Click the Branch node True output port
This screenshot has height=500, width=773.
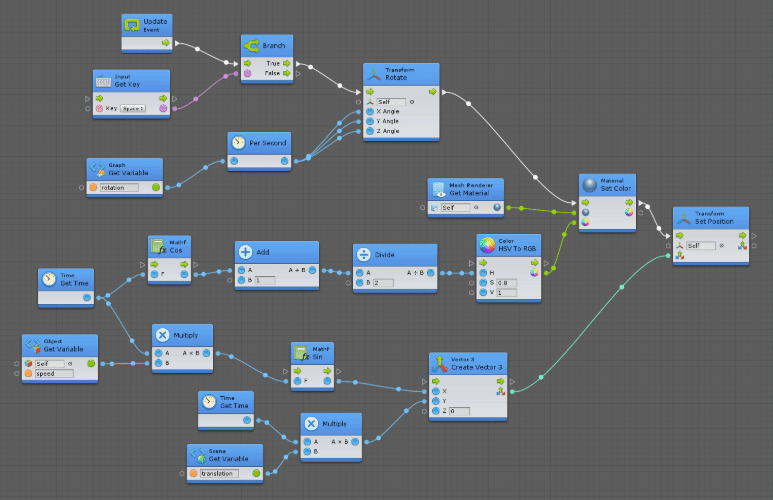click(x=286, y=62)
